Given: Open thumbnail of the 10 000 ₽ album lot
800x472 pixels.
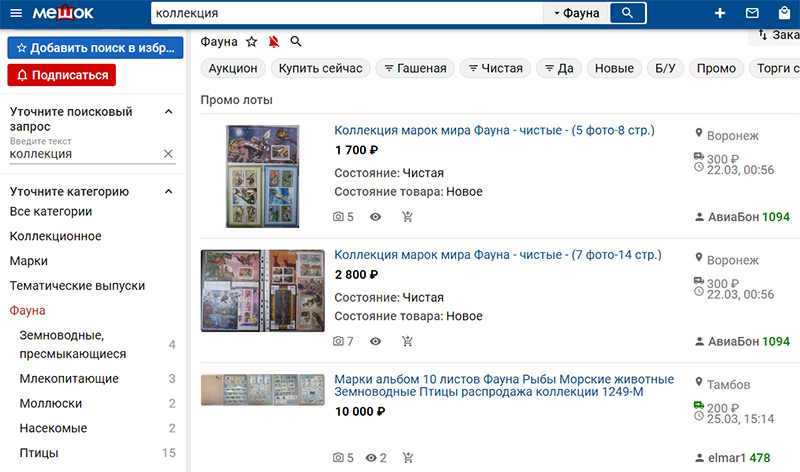Looking at the screenshot, I should coord(262,390).
